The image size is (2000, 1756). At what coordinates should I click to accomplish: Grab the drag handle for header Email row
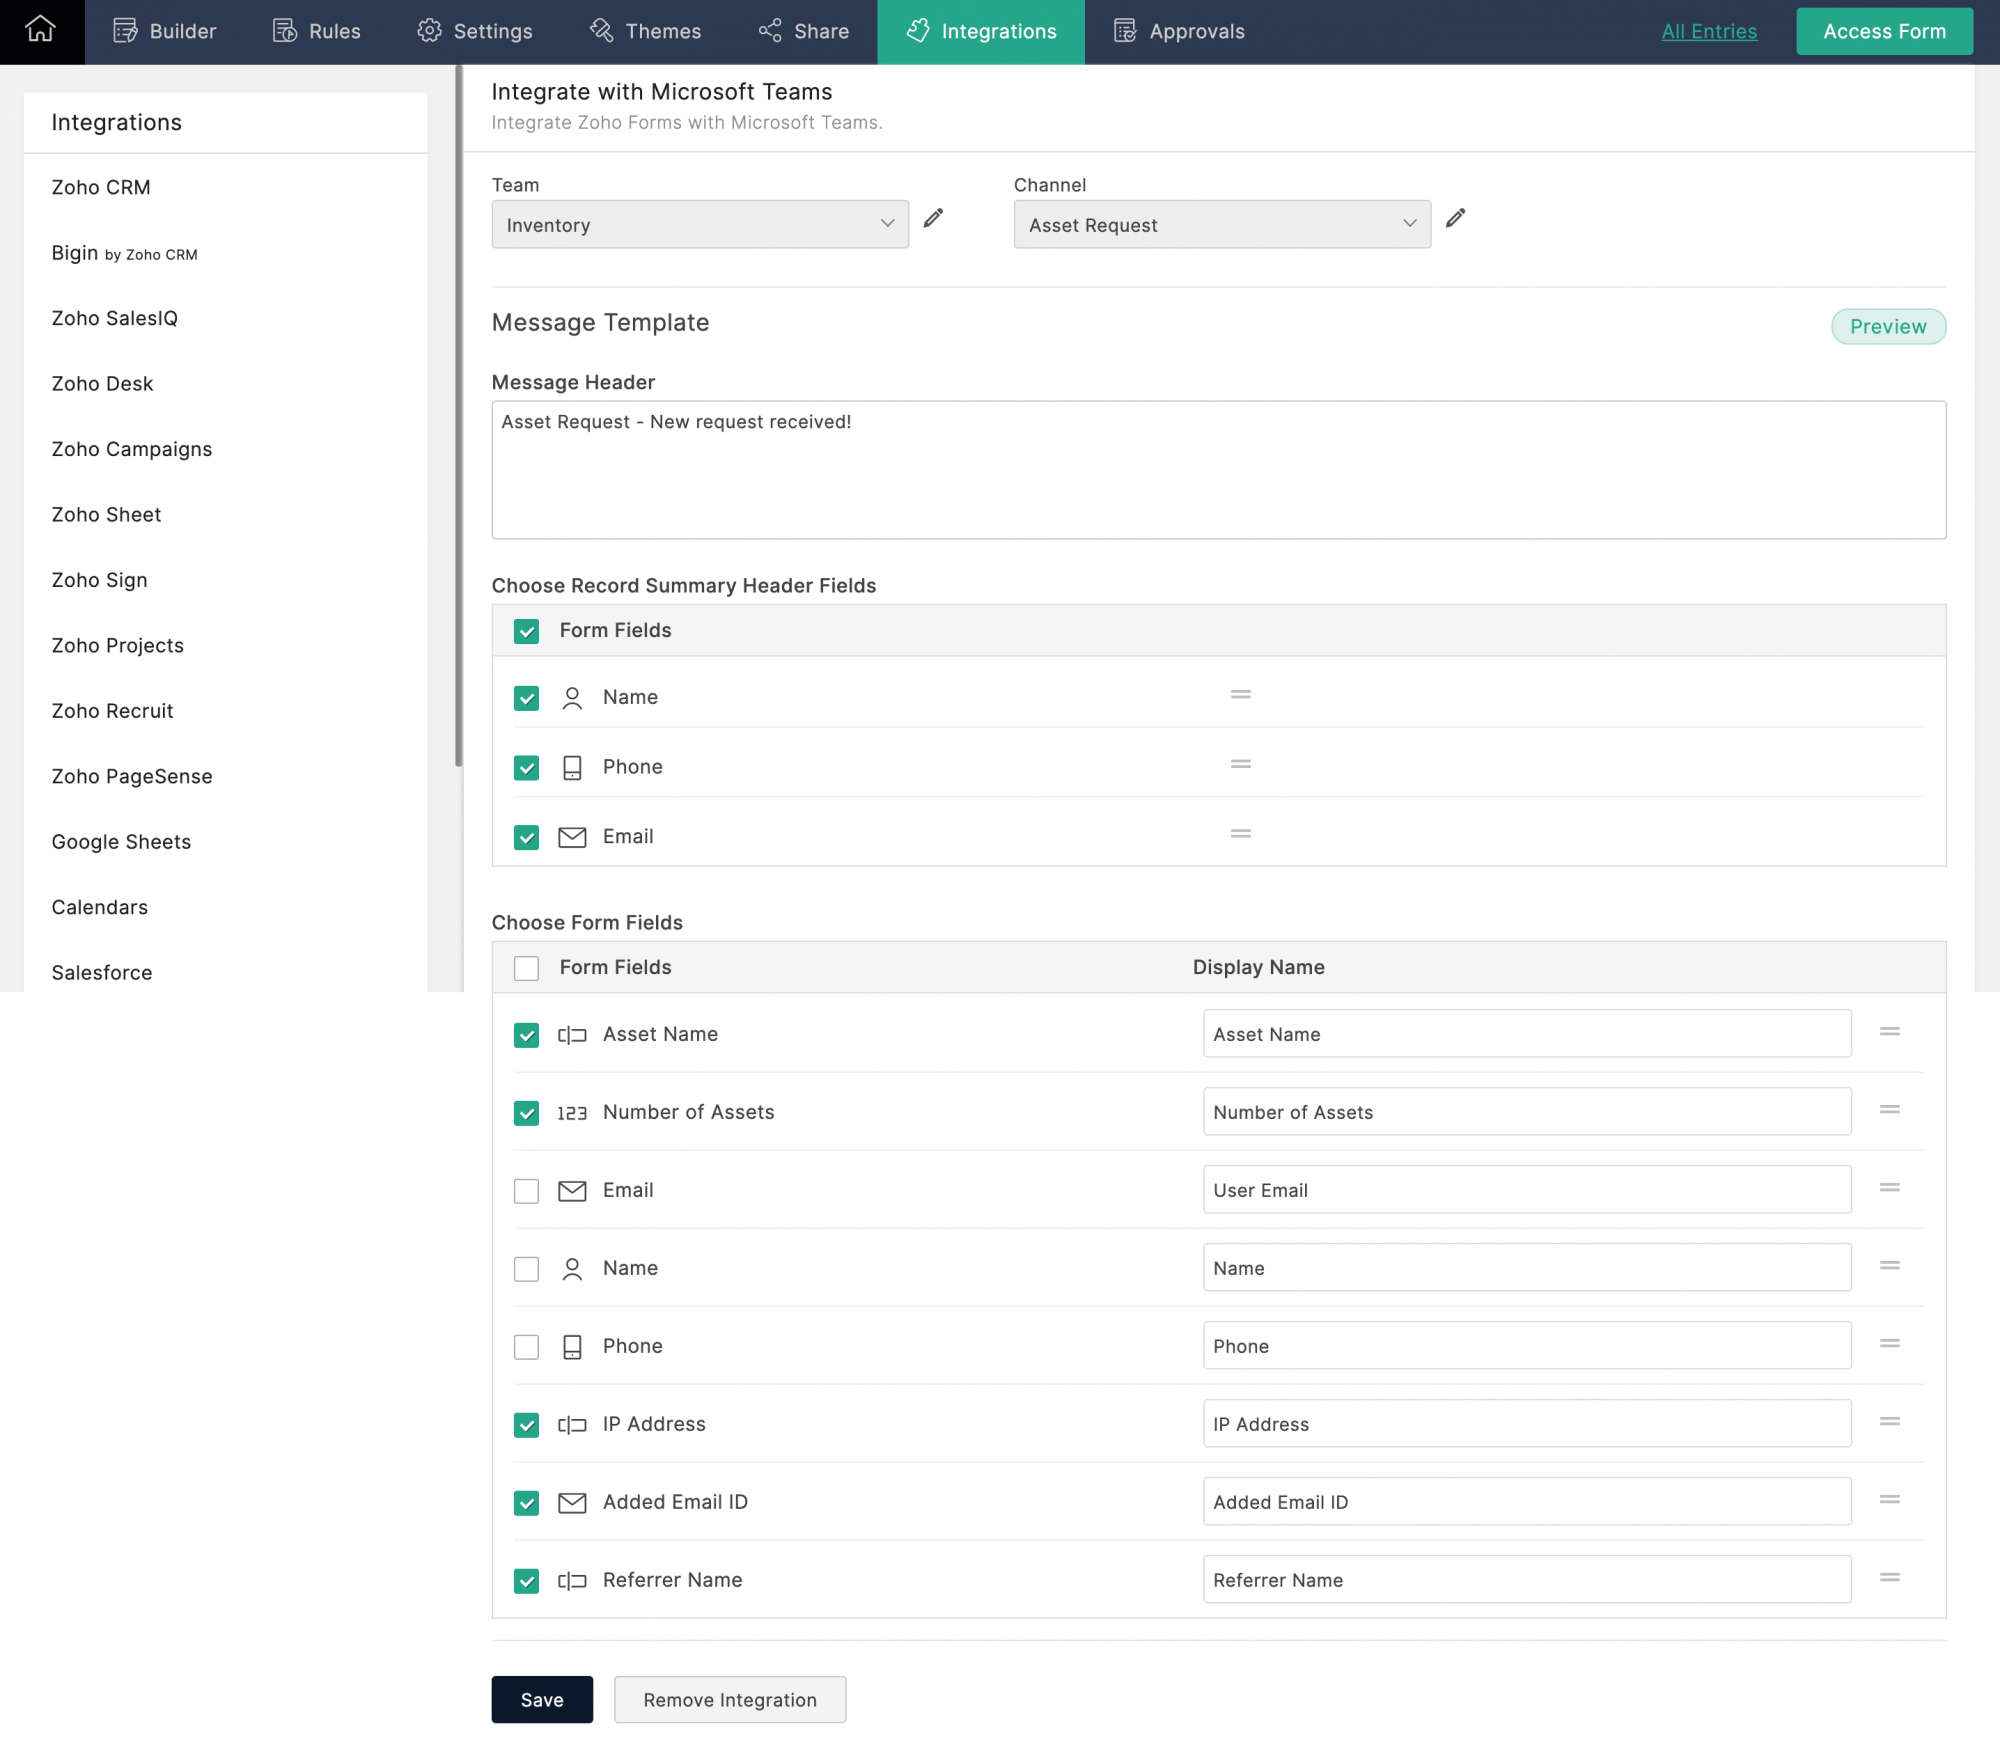coord(1241,834)
